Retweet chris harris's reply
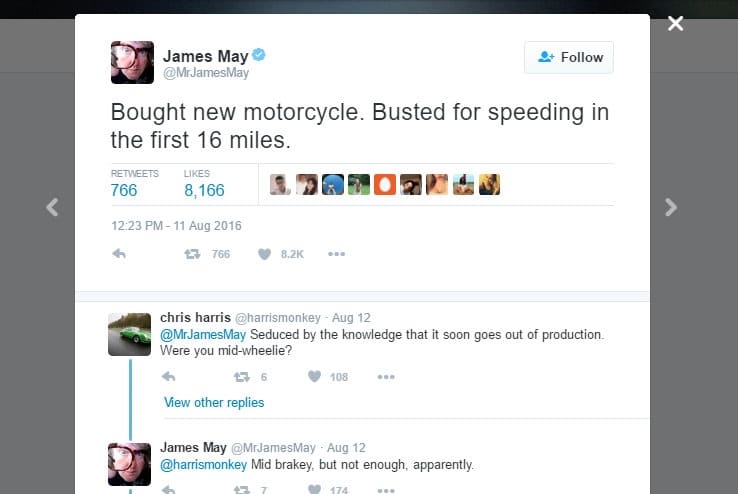This screenshot has width=738, height=494. point(241,377)
